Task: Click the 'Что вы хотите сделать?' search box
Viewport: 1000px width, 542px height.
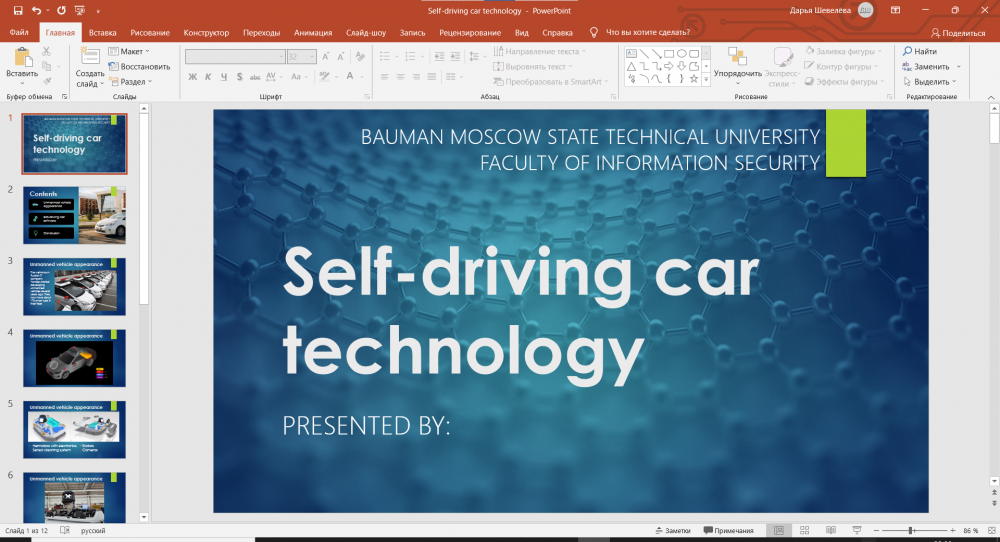Action: [647, 33]
